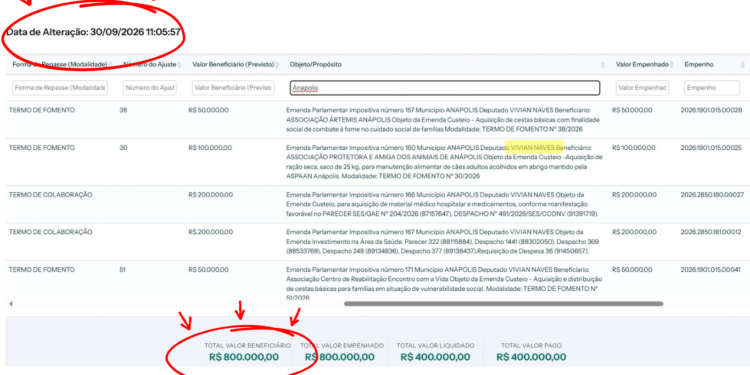Screen dimensions: 750x375
Task: Click empenho 2026.2850.180.00027
Action: 712,195
